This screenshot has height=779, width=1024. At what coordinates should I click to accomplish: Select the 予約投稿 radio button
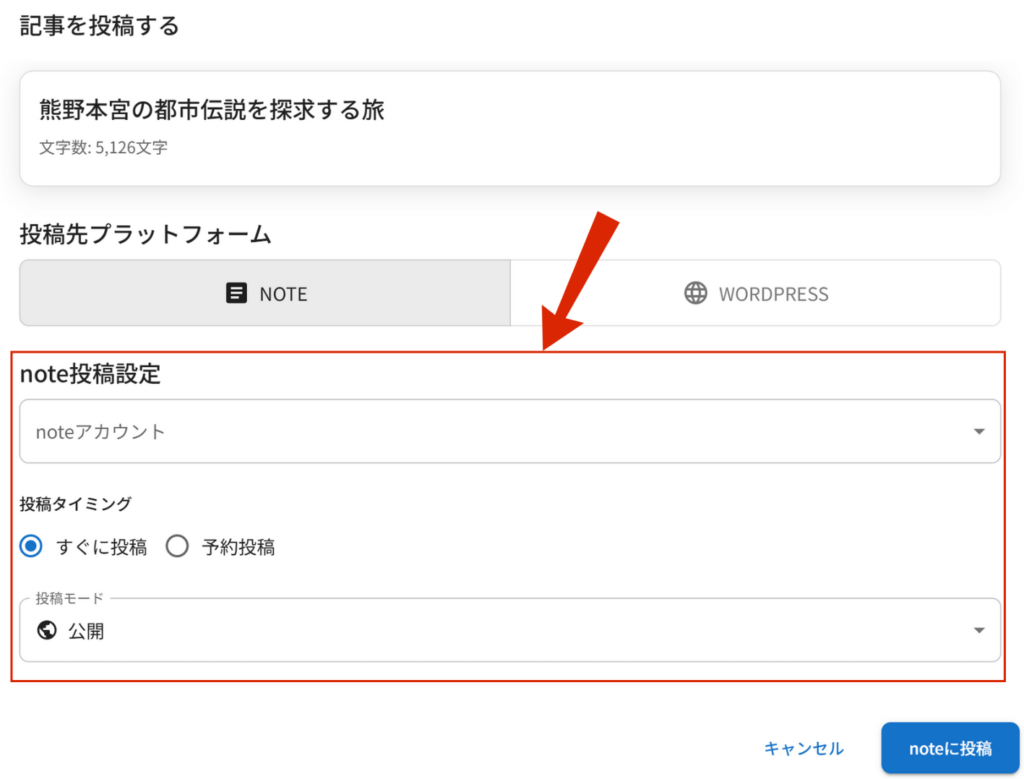pyautogui.click(x=177, y=547)
